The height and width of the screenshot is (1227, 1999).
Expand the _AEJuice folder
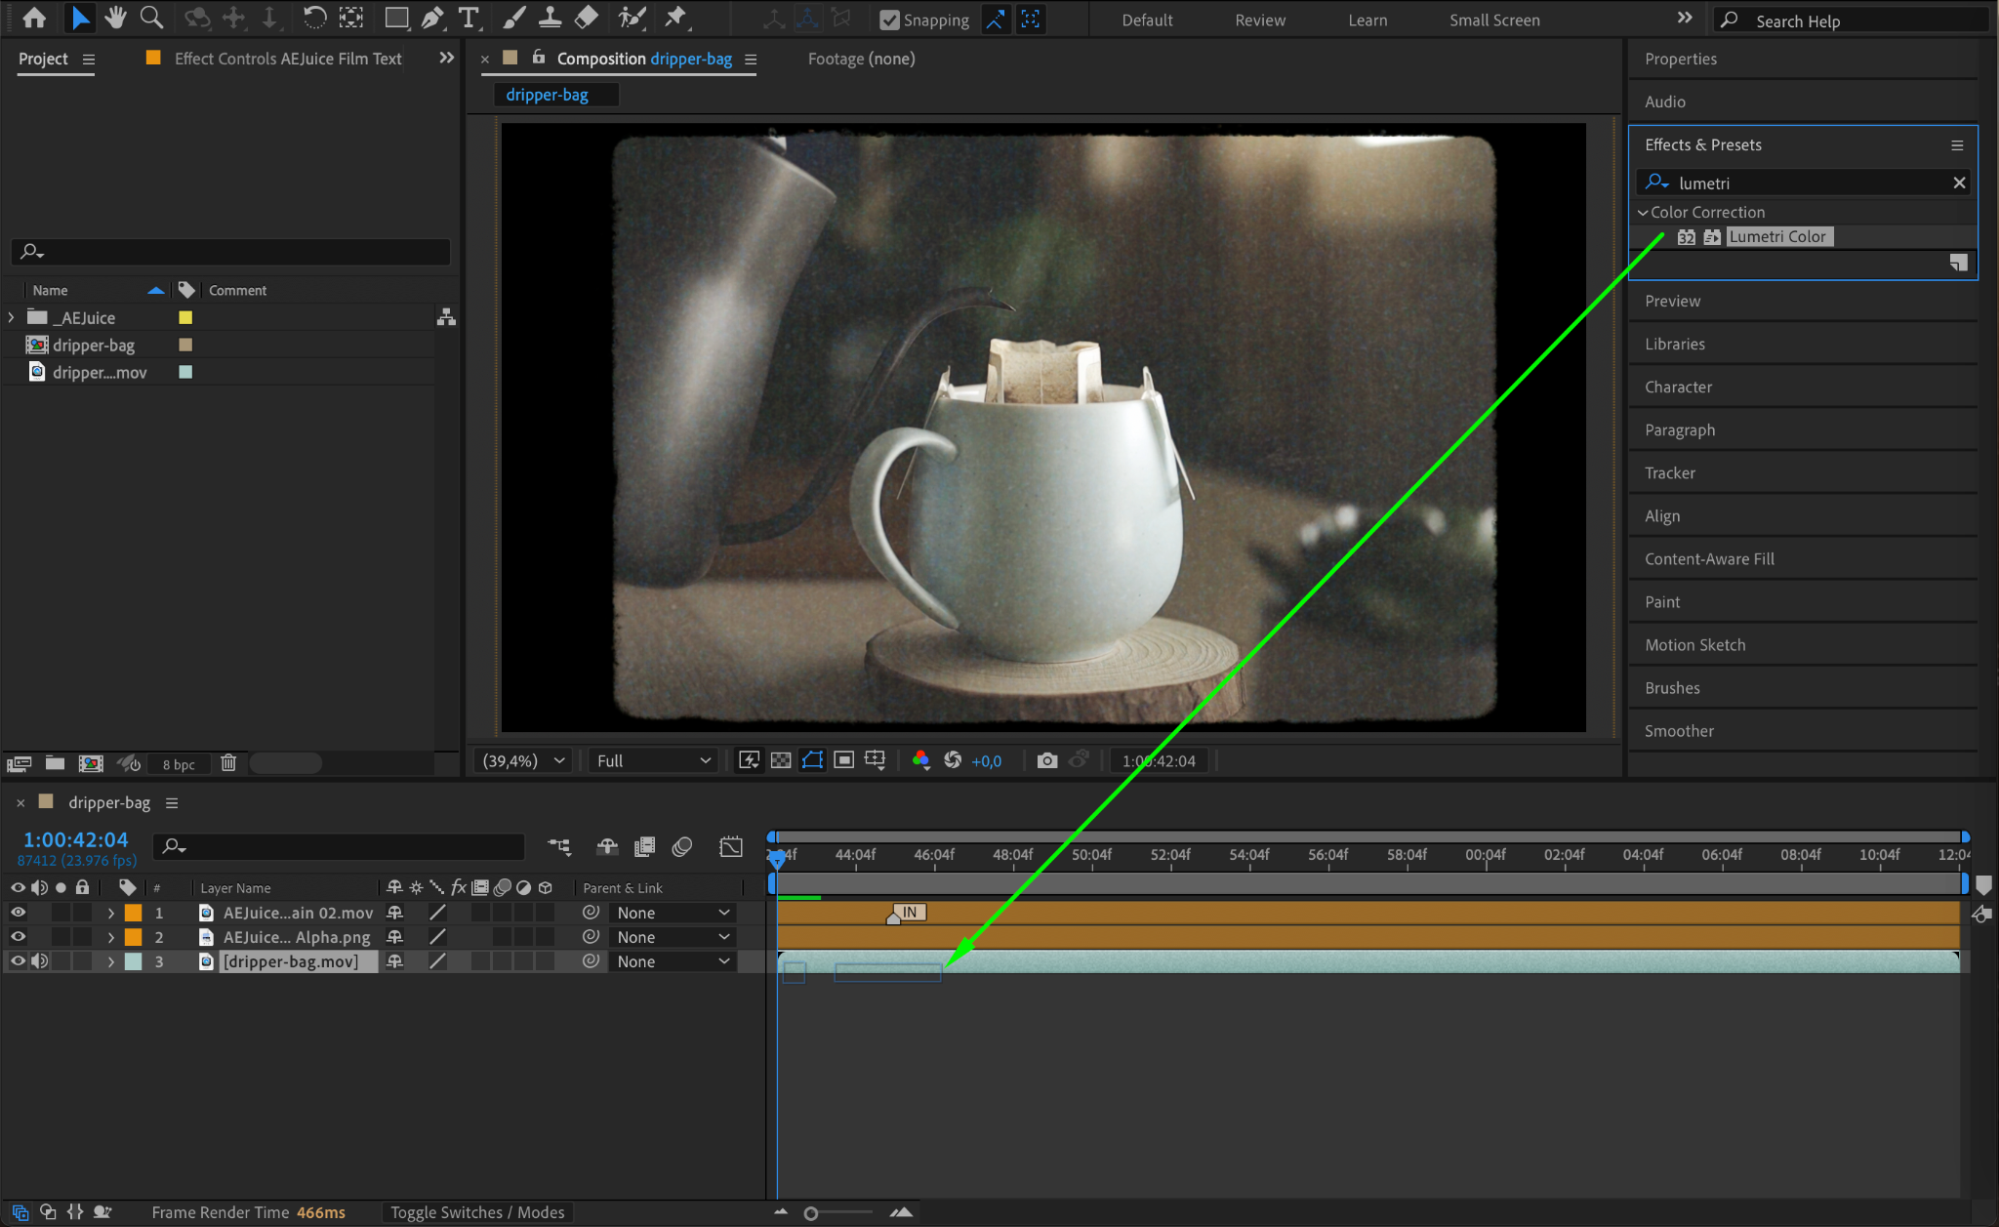(12, 317)
